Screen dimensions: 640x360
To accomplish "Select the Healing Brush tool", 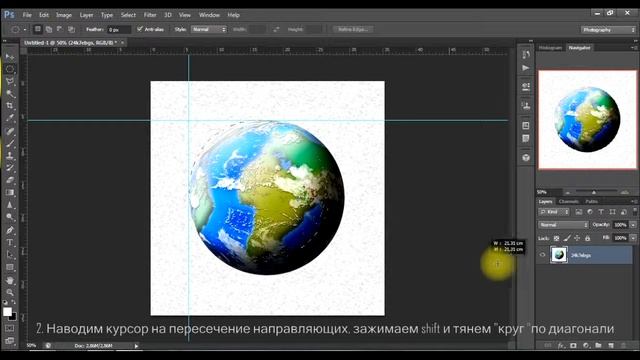I will pos(10,131).
